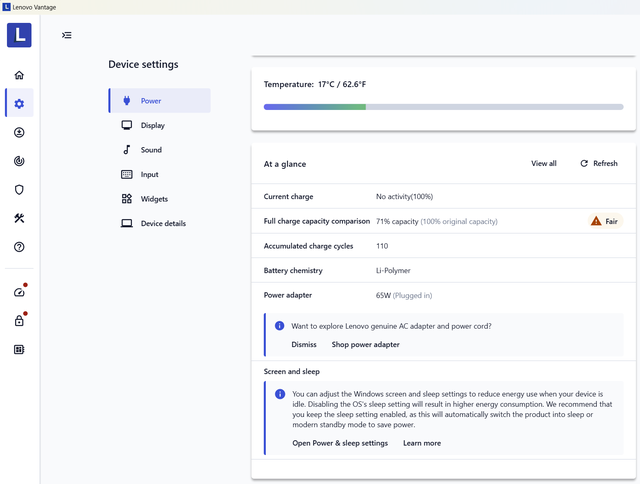Open Device details section

pyautogui.click(x=163, y=224)
